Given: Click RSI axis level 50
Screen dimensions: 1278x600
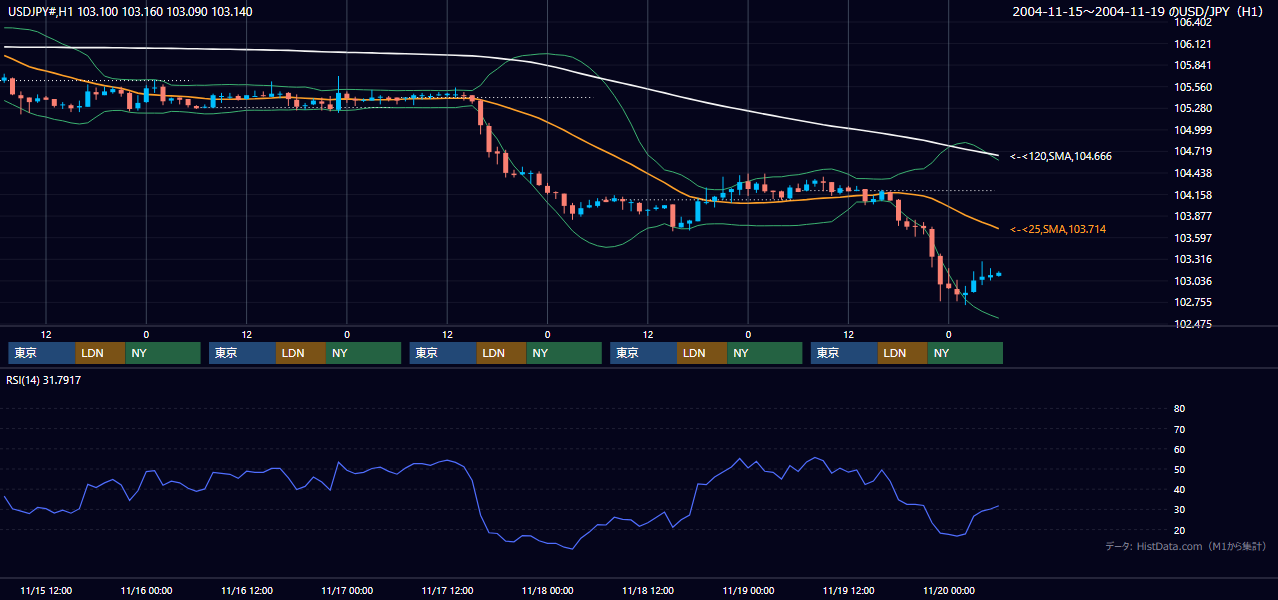Looking at the screenshot, I should coord(1179,469).
